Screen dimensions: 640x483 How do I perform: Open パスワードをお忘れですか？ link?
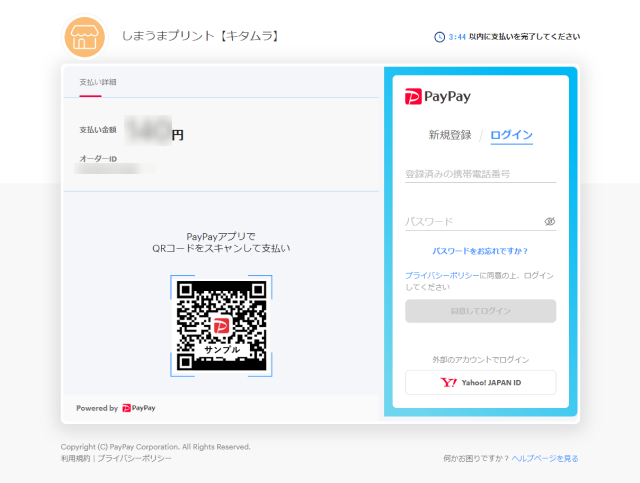click(x=480, y=251)
